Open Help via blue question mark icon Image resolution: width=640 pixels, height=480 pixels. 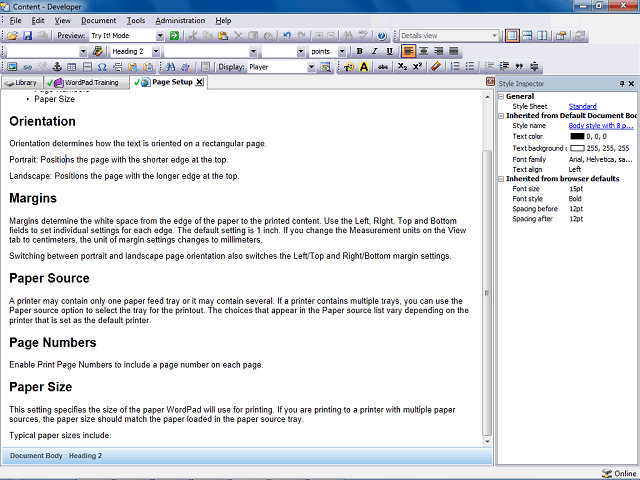382,36
